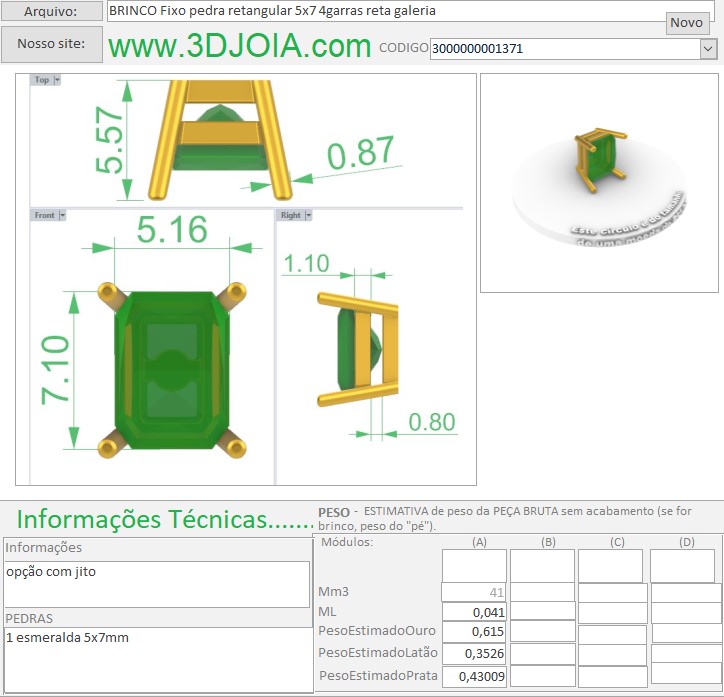Click the 3D earring preview thumbnail
724x697 pixels.
598,183
